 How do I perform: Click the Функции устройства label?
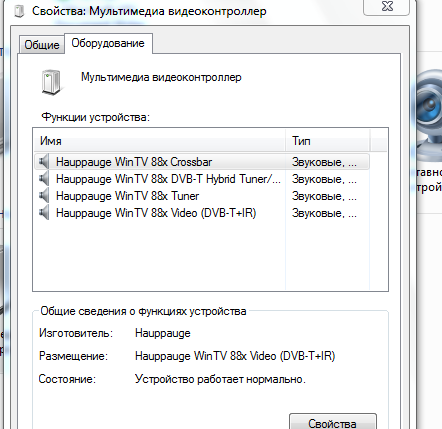(96, 117)
